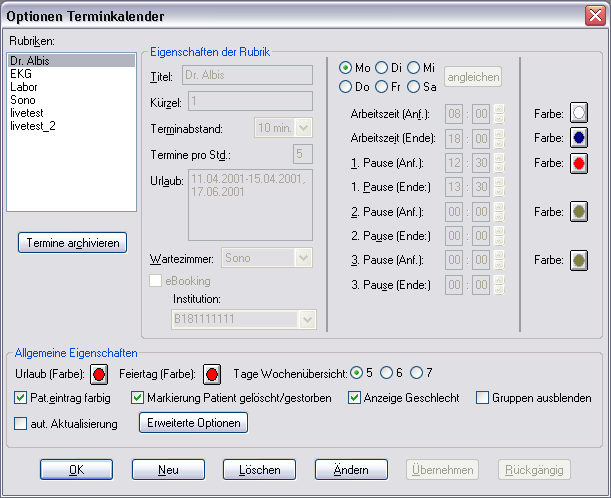Select the Sa weekday radio button

(x=413, y=87)
